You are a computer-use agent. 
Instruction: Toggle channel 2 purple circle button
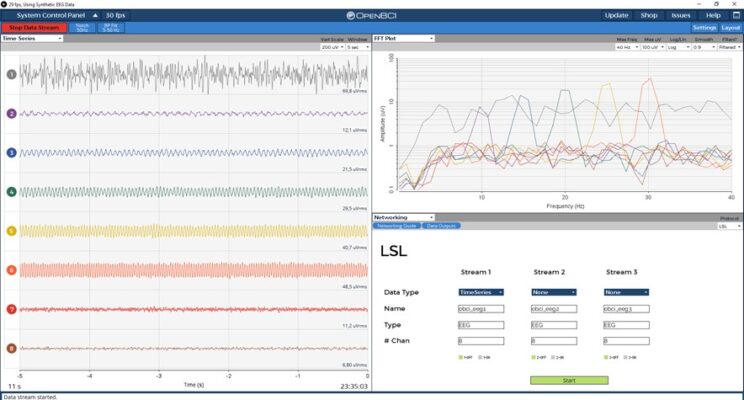(11, 113)
